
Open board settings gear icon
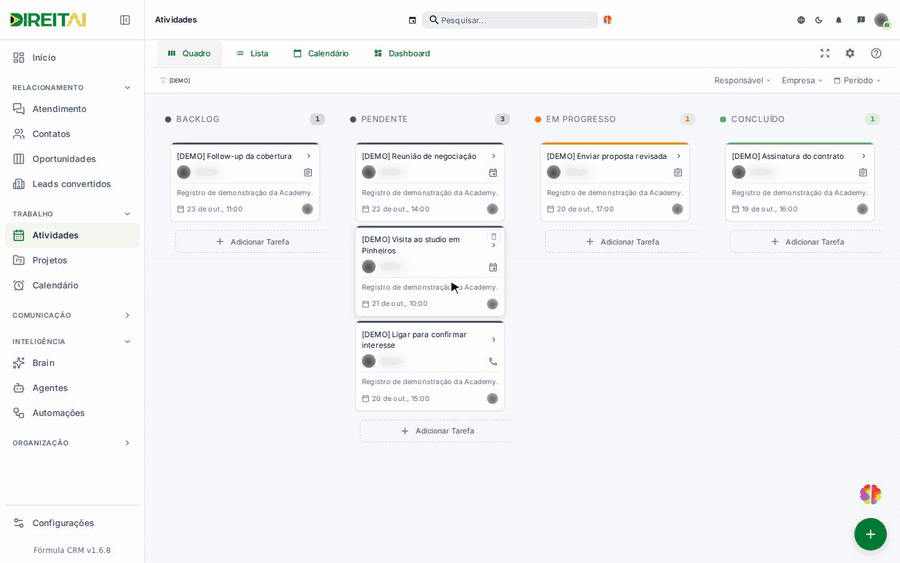tap(850, 53)
